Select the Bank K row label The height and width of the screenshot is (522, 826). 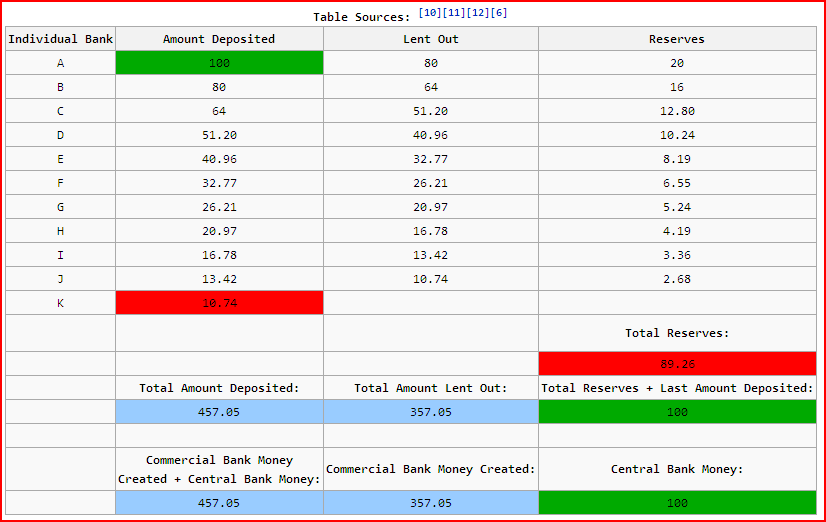(60, 303)
